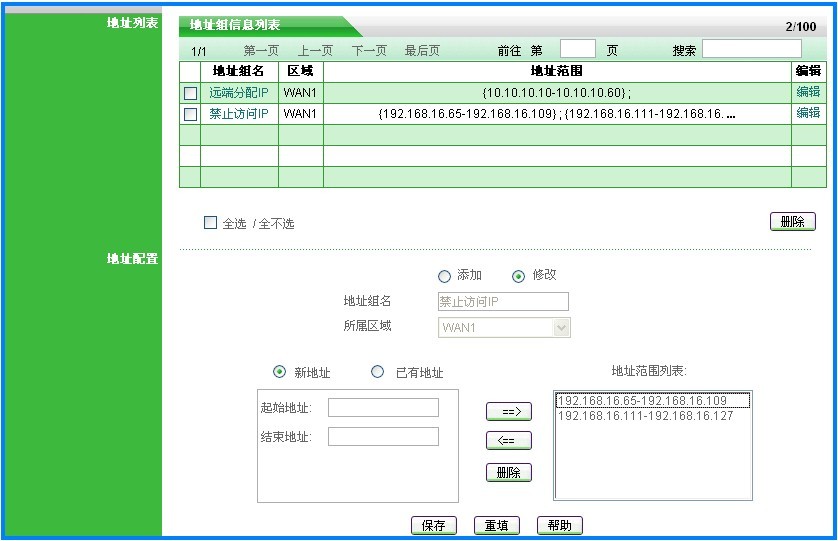
Task: Choose the 已有地址 radio option
Action: [x=377, y=372]
